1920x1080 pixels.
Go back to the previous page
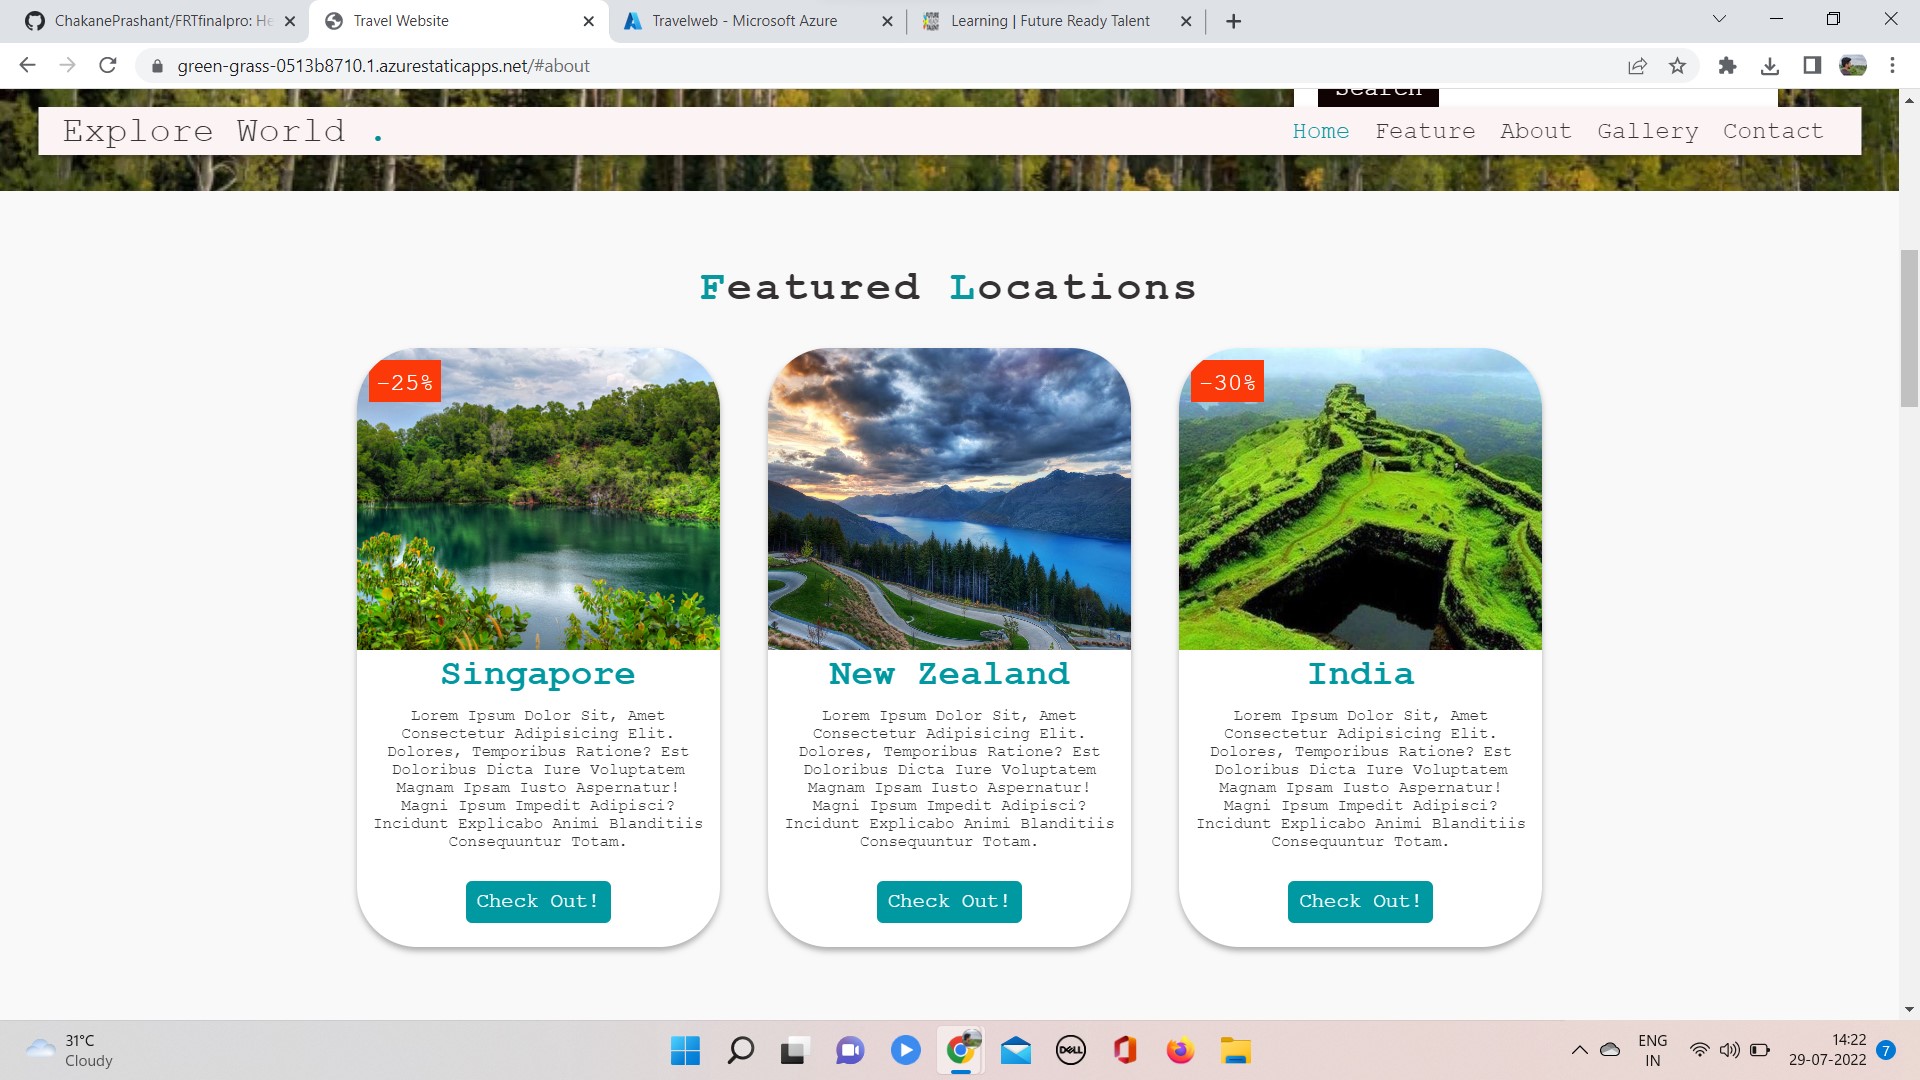28,66
